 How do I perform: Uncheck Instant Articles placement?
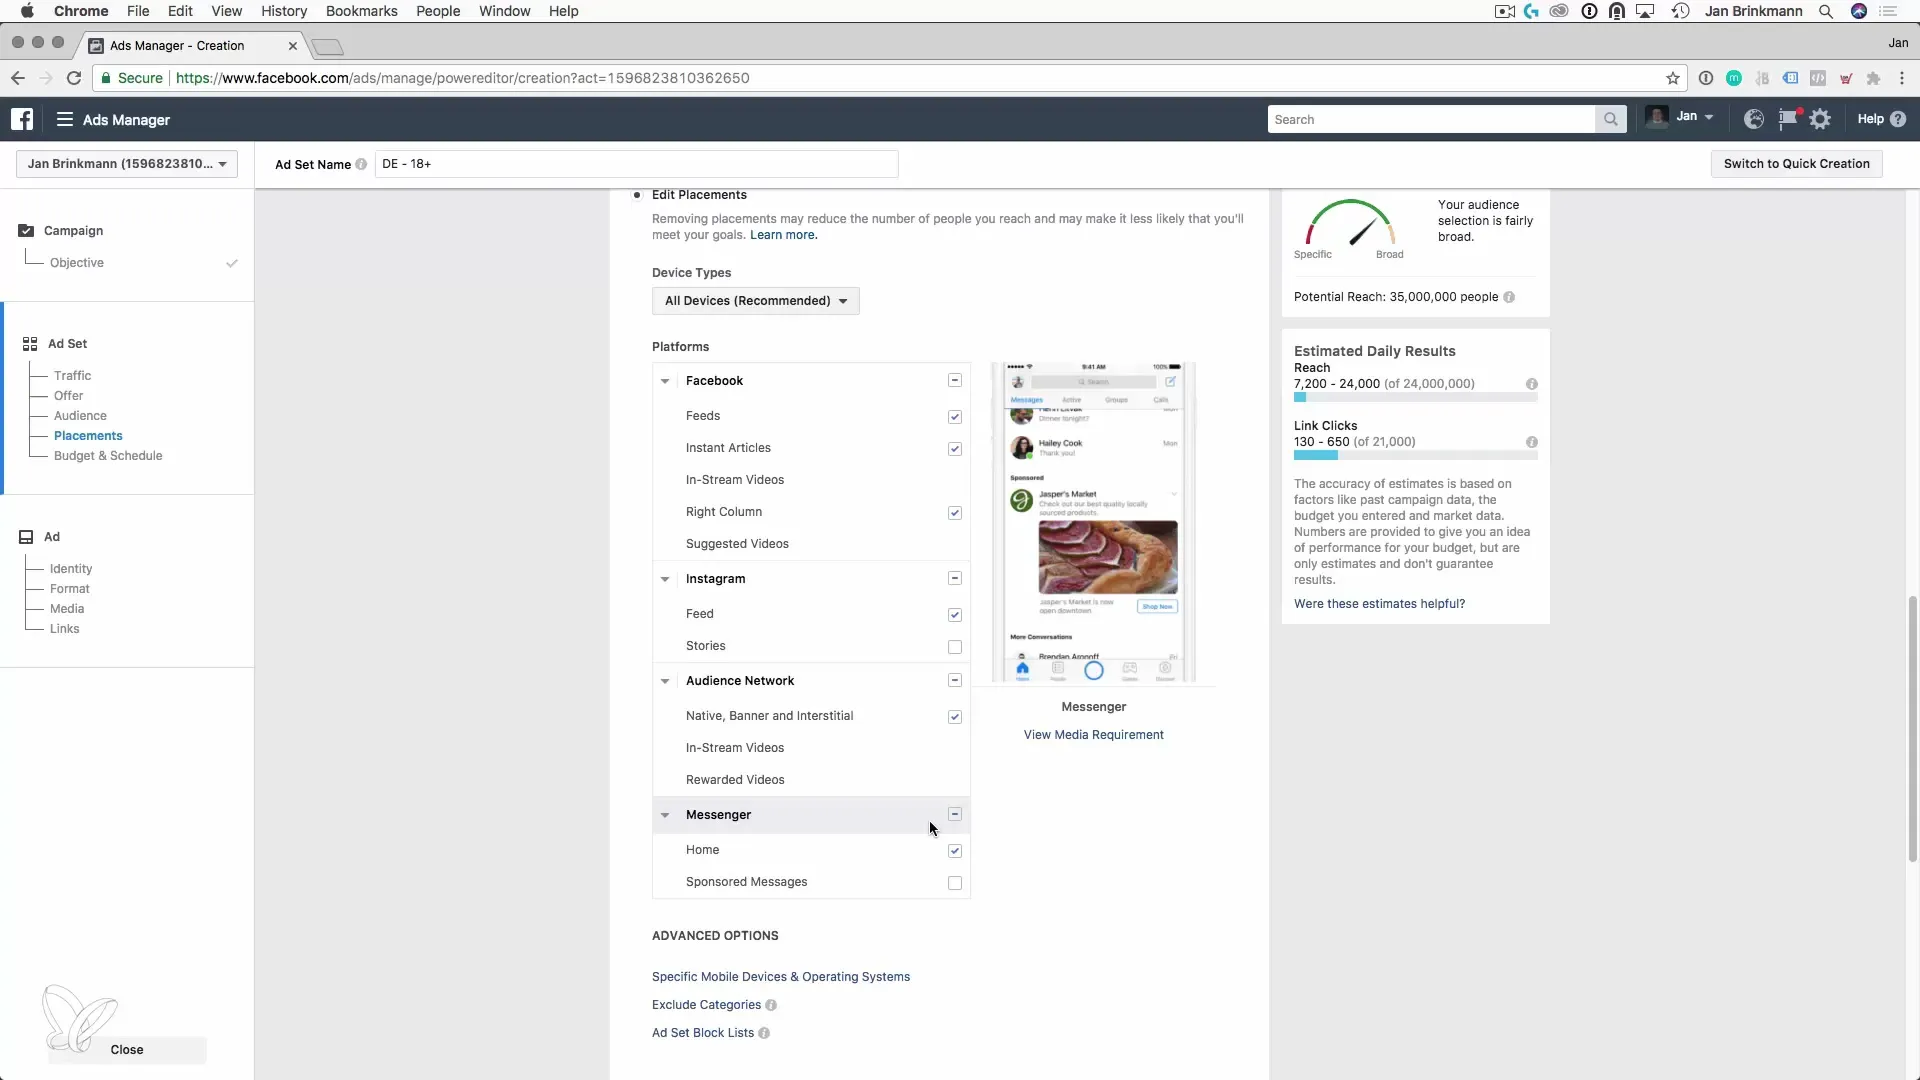pos(955,449)
